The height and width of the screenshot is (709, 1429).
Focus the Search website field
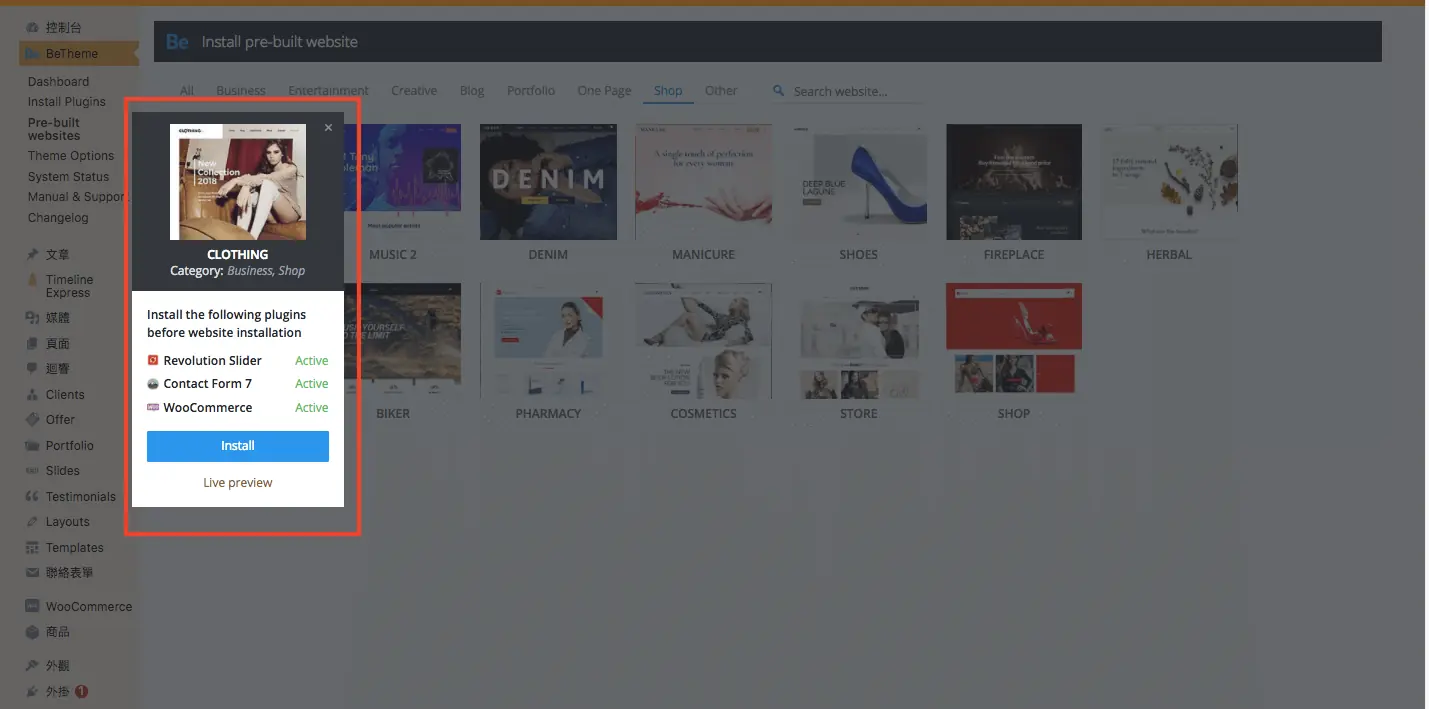pyautogui.click(x=856, y=92)
